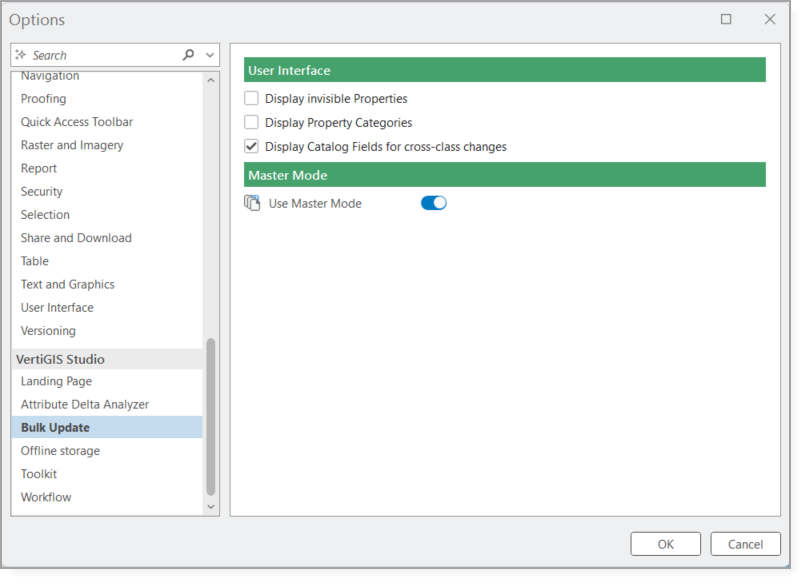Image resolution: width=806 pixels, height=584 pixels.
Task: Uncheck Display Catalog Fields for cross-class changes
Action: click(x=252, y=147)
